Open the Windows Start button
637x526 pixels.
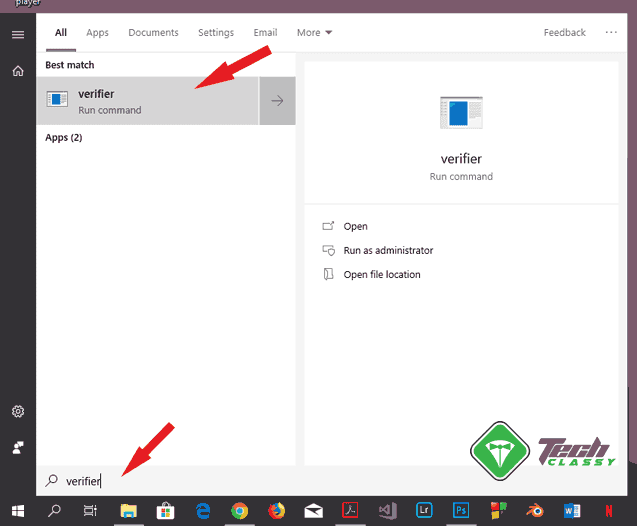18,511
